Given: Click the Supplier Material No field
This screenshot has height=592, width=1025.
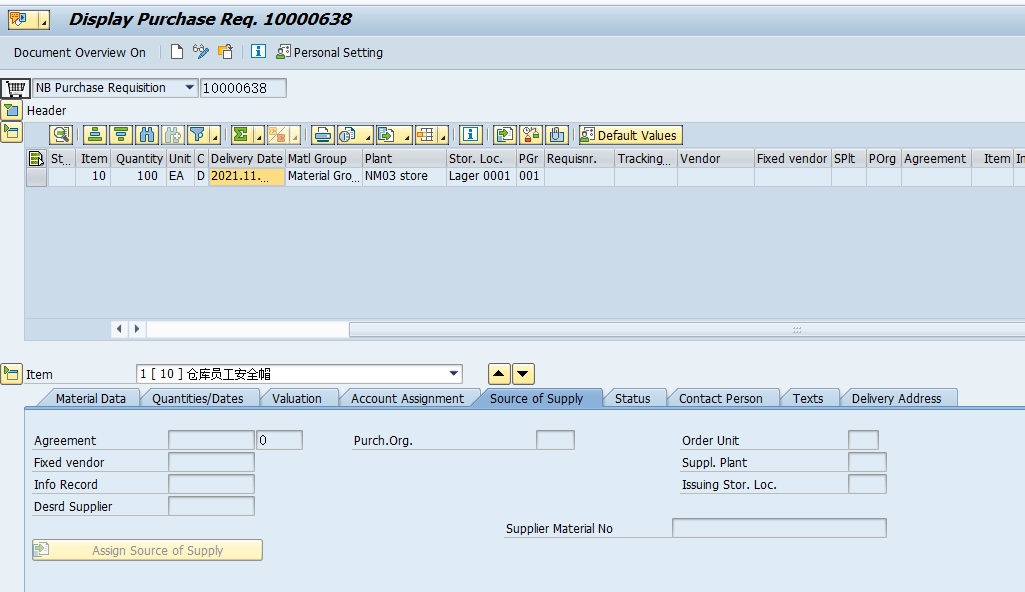Looking at the screenshot, I should pyautogui.click(x=779, y=528).
